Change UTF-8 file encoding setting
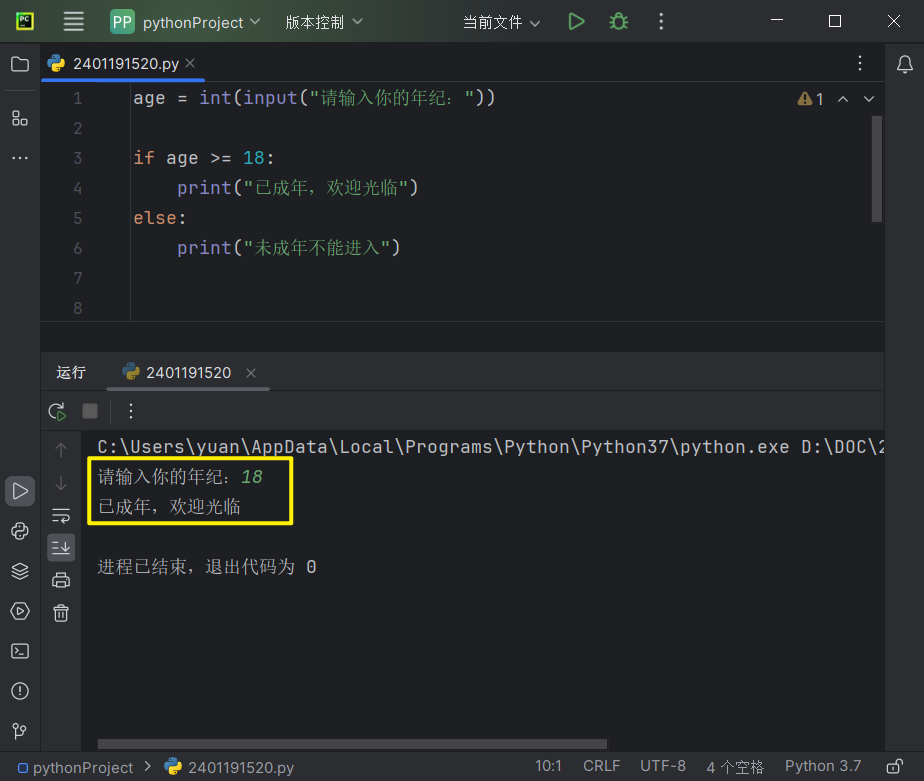The image size is (924, 781). click(663, 766)
